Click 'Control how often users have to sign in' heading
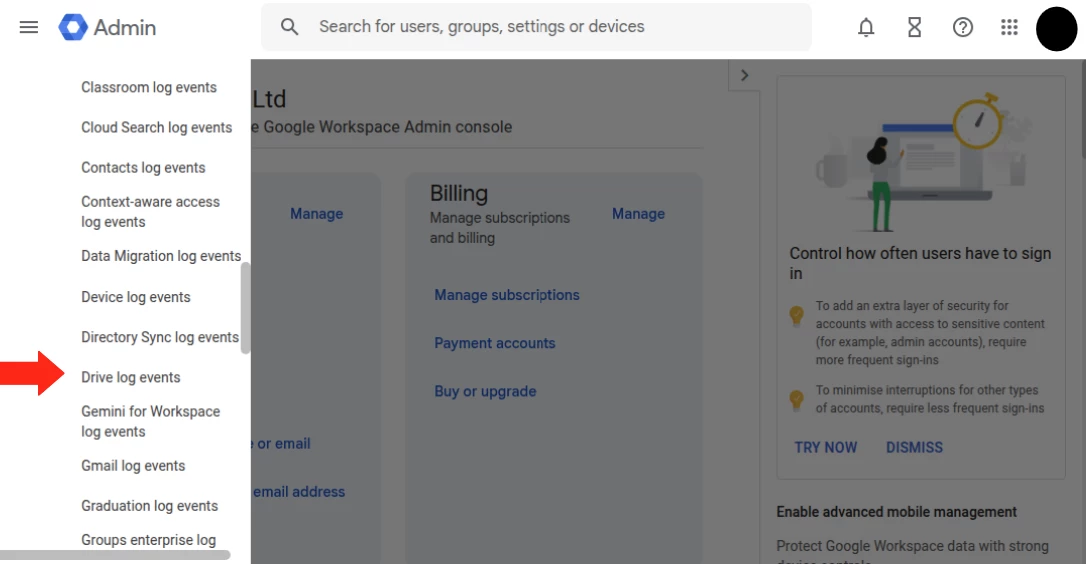This screenshot has width=1086, height=564. click(x=920, y=263)
